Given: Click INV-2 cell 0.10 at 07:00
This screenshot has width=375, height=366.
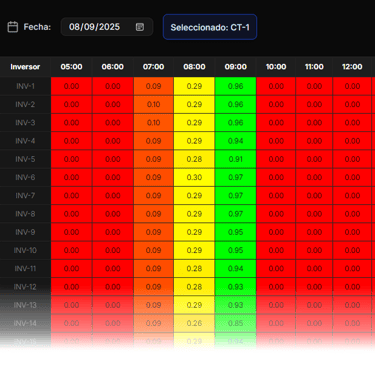Looking at the screenshot, I should click(x=153, y=105).
